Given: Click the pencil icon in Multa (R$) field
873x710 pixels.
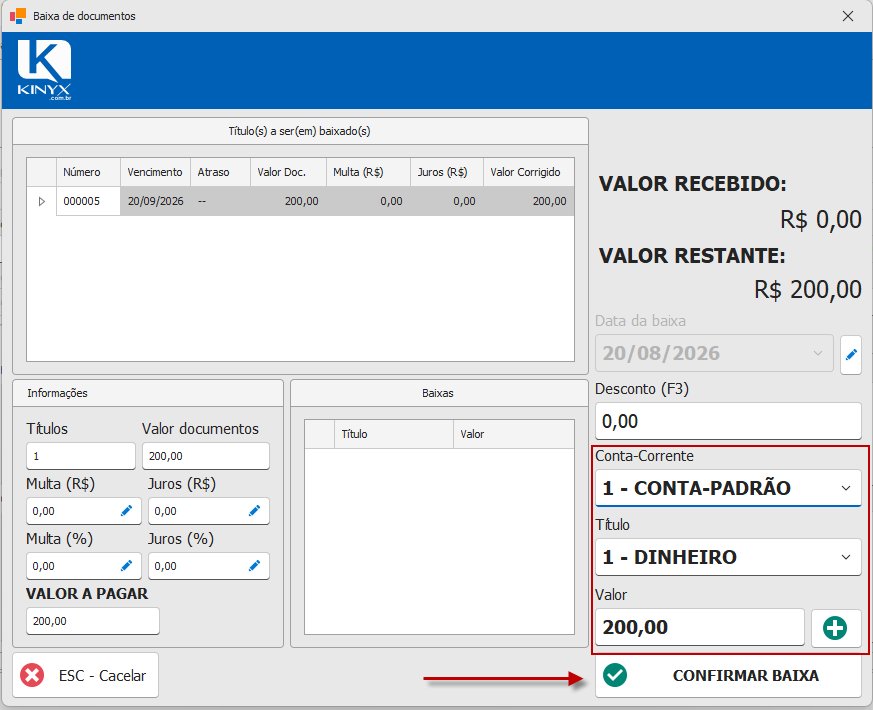Looking at the screenshot, I should [x=126, y=511].
